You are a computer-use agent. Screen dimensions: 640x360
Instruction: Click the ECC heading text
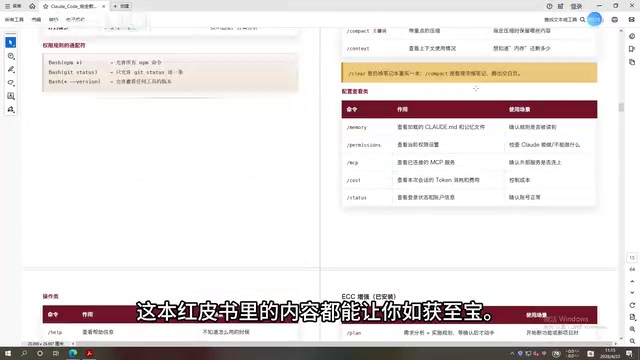(369, 297)
